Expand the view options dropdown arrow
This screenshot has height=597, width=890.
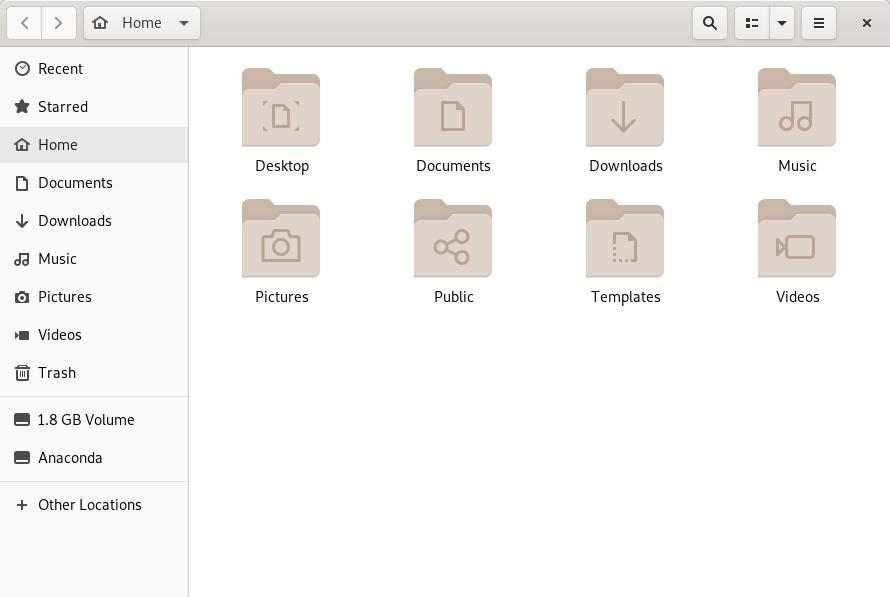click(x=782, y=22)
